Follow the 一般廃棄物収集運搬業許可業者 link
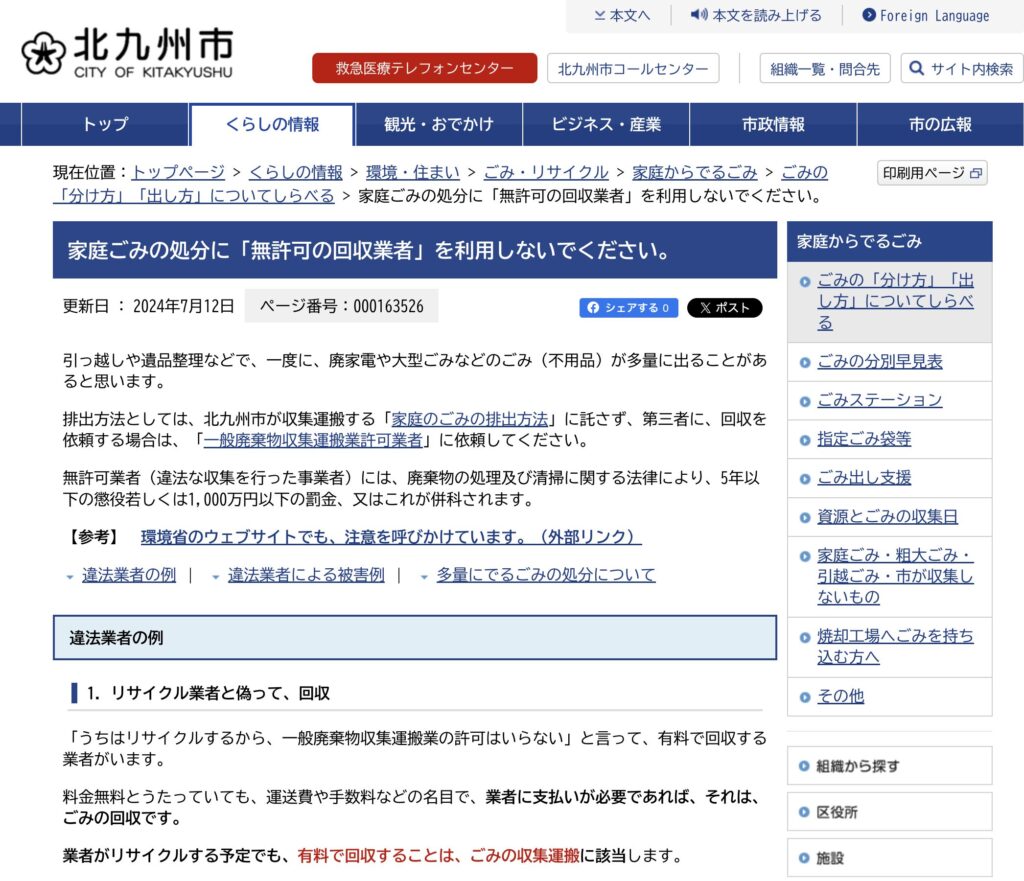 click(312, 440)
